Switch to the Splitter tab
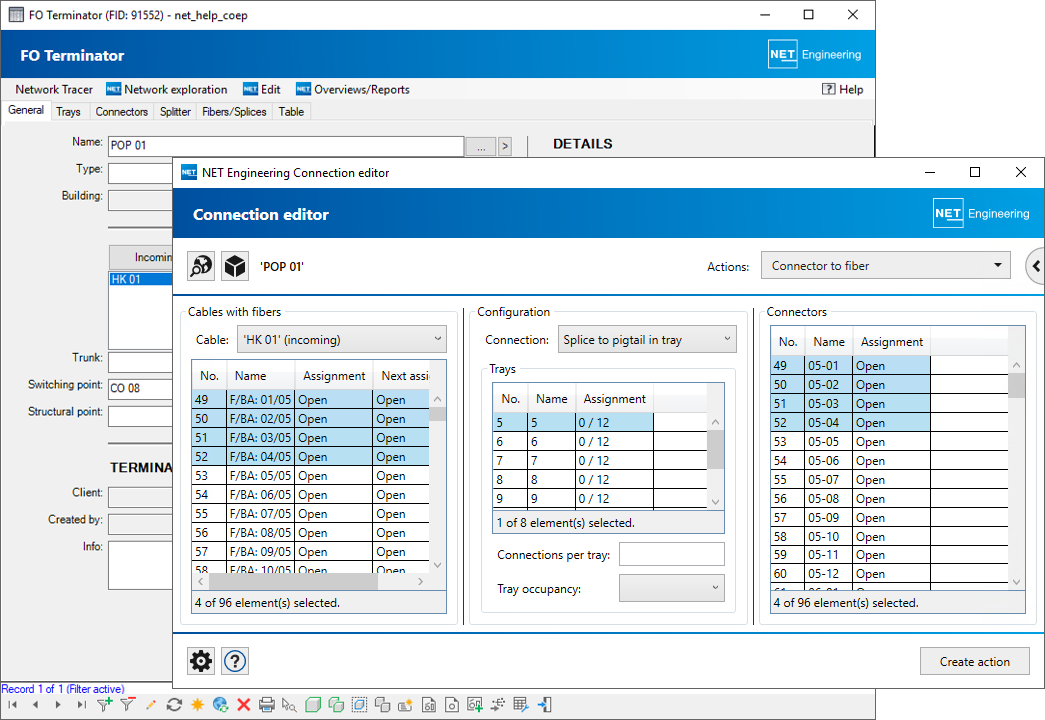The image size is (1045, 720). 175,111
